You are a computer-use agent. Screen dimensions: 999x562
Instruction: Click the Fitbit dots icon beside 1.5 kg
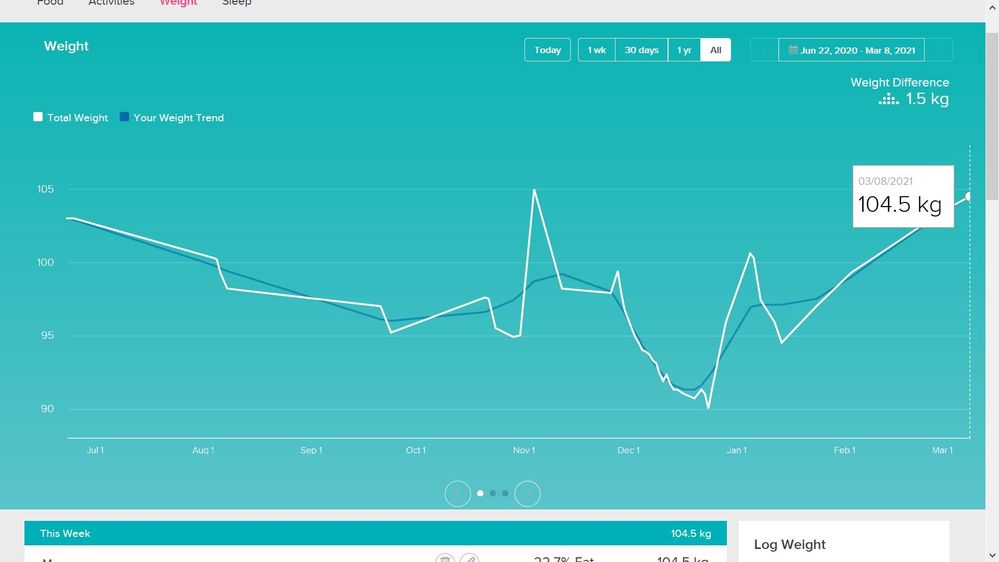(x=888, y=99)
